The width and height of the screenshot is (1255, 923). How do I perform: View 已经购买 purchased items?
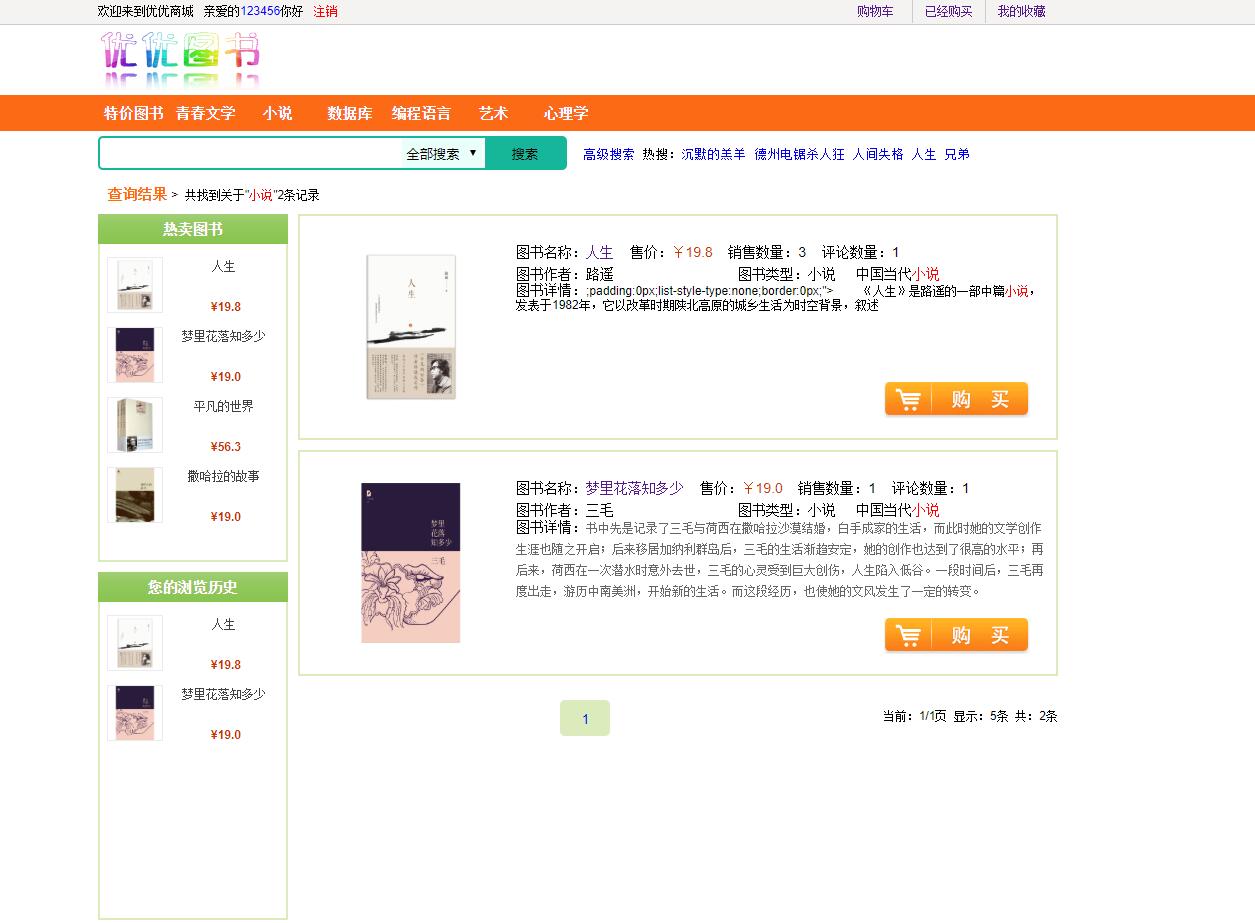click(x=946, y=11)
